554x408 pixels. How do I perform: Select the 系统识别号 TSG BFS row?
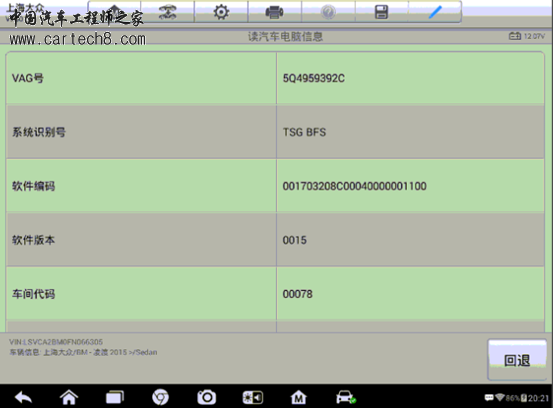point(275,132)
